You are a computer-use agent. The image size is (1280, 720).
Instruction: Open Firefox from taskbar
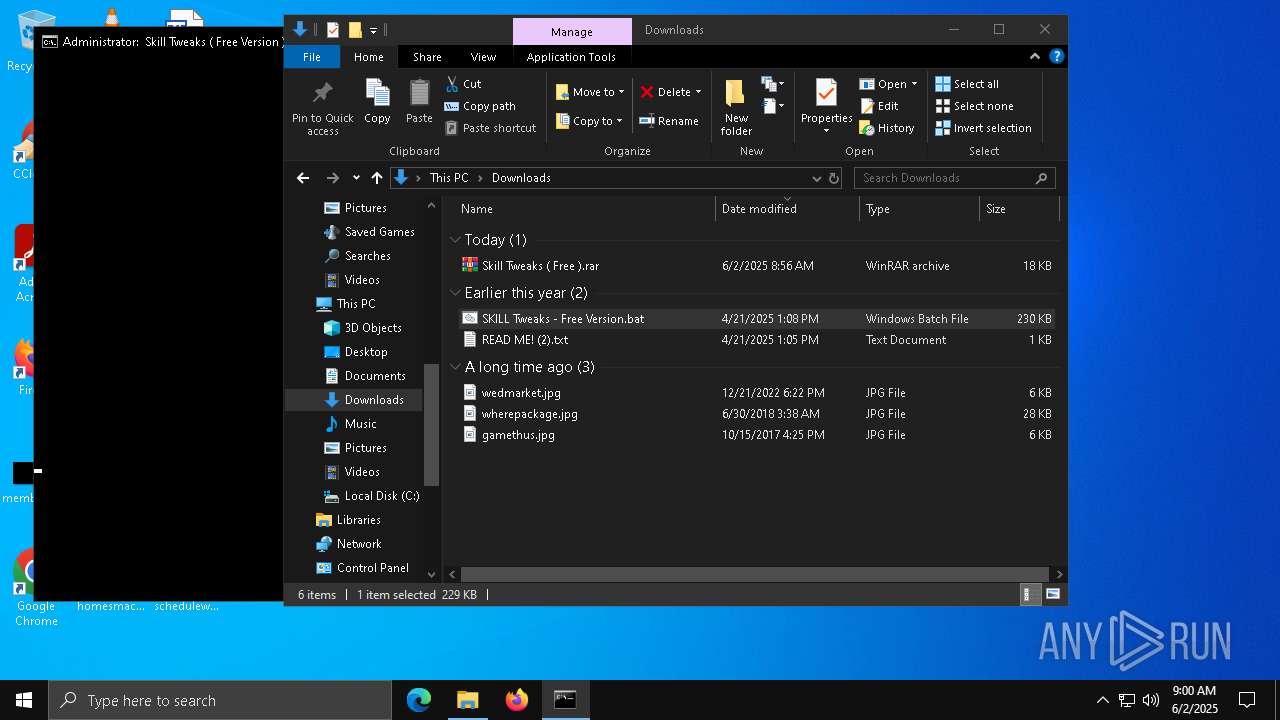click(516, 700)
